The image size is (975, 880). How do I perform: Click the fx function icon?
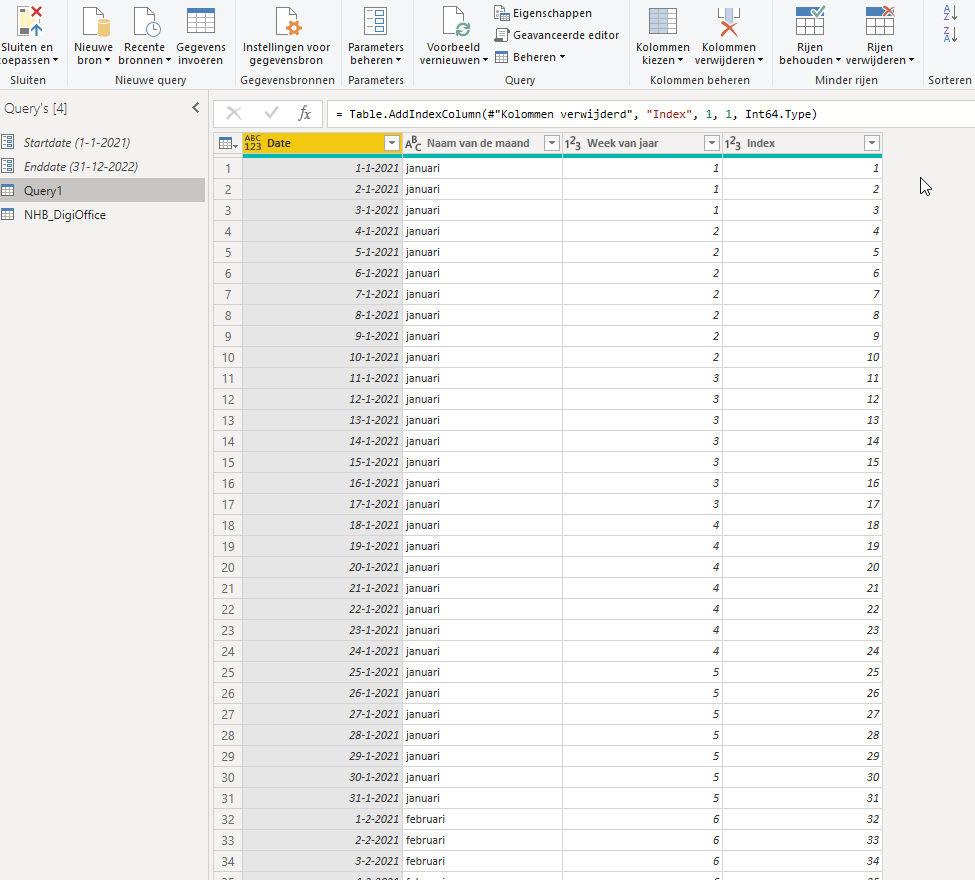click(x=304, y=113)
